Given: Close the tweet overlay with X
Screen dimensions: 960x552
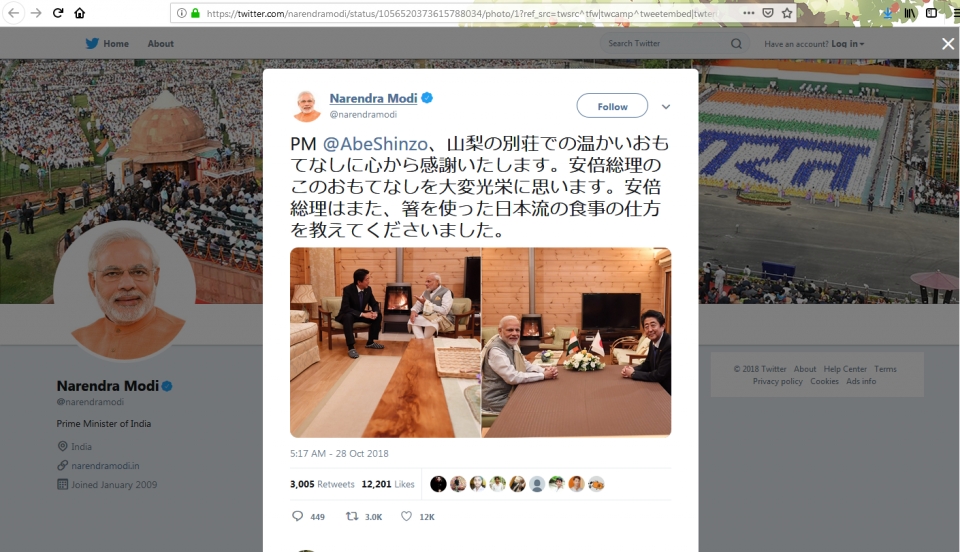Looking at the screenshot, I should pyautogui.click(x=948, y=43).
